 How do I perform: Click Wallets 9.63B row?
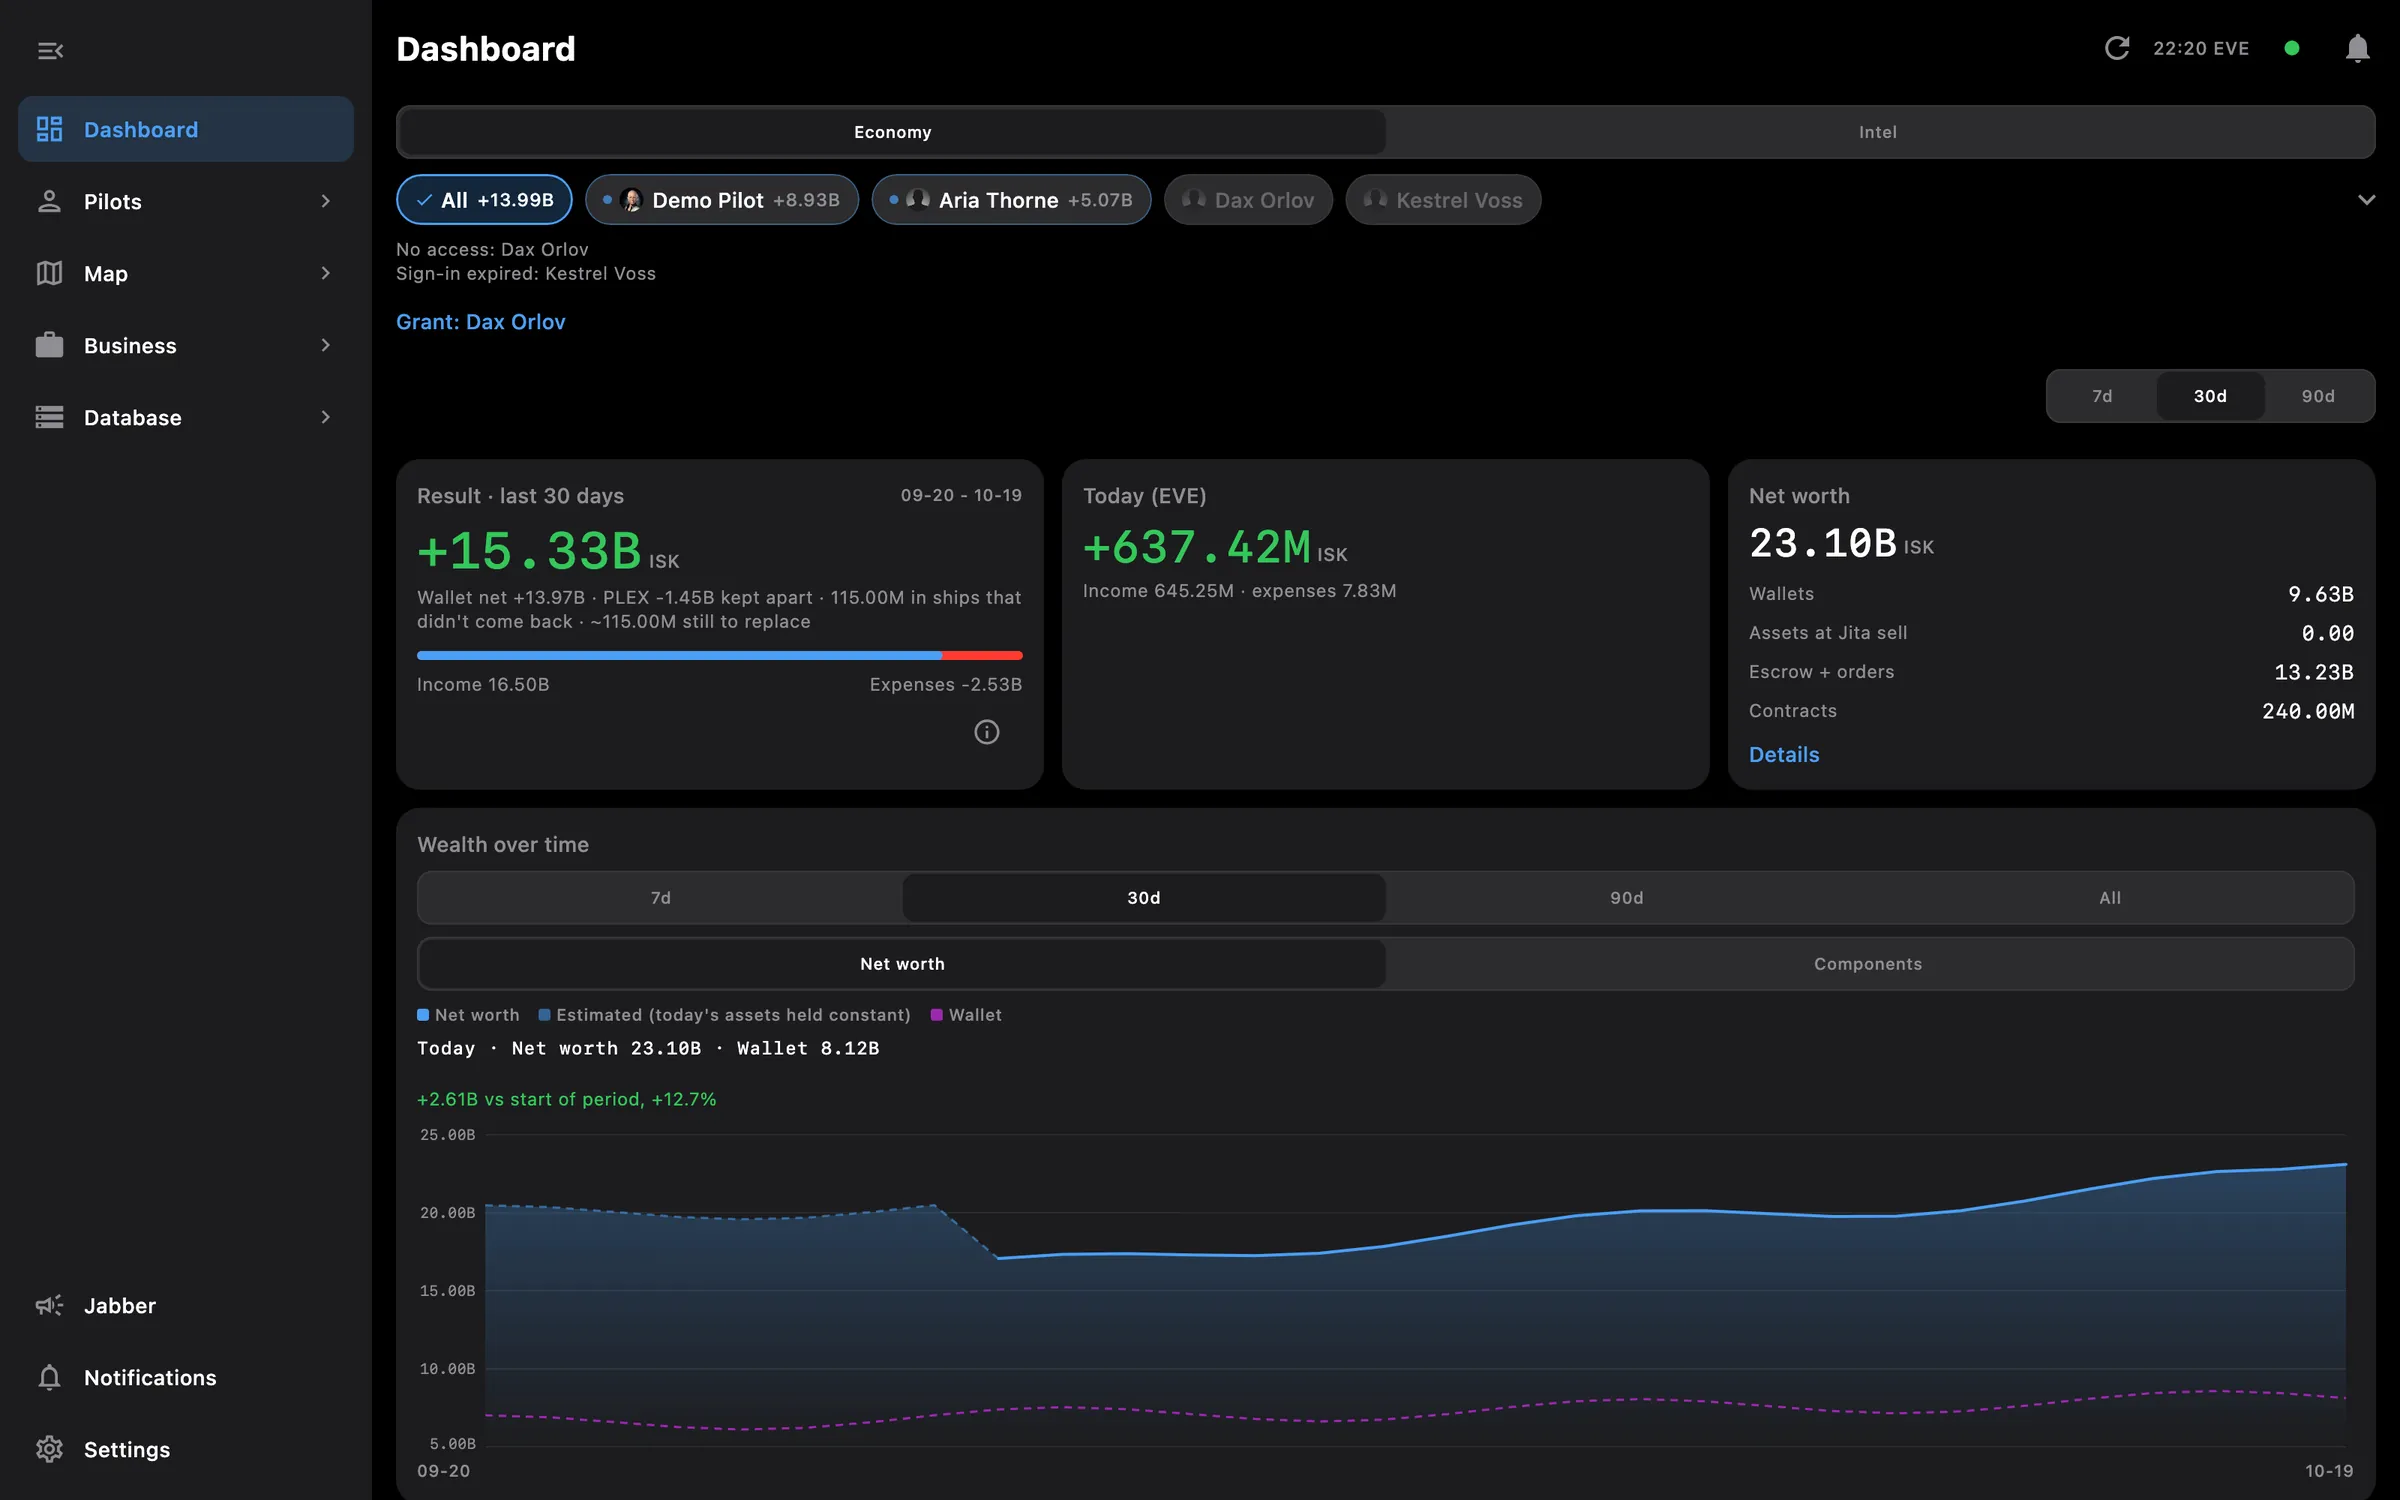[2051, 594]
